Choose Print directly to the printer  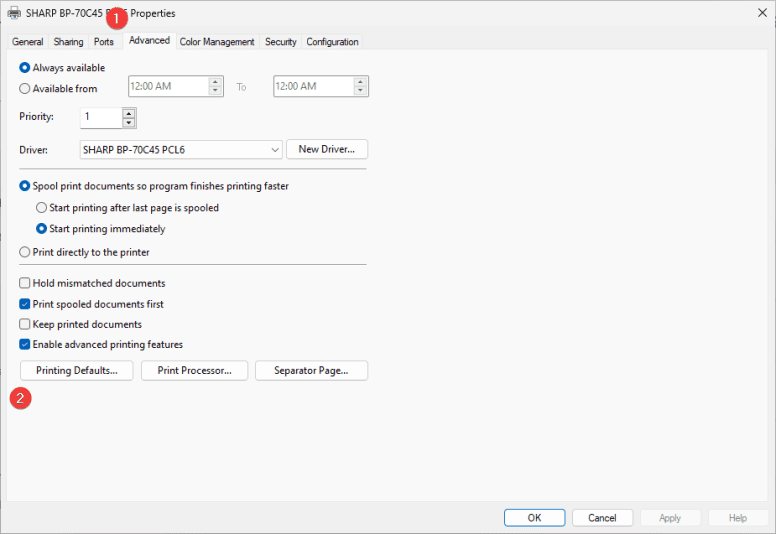point(25,253)
